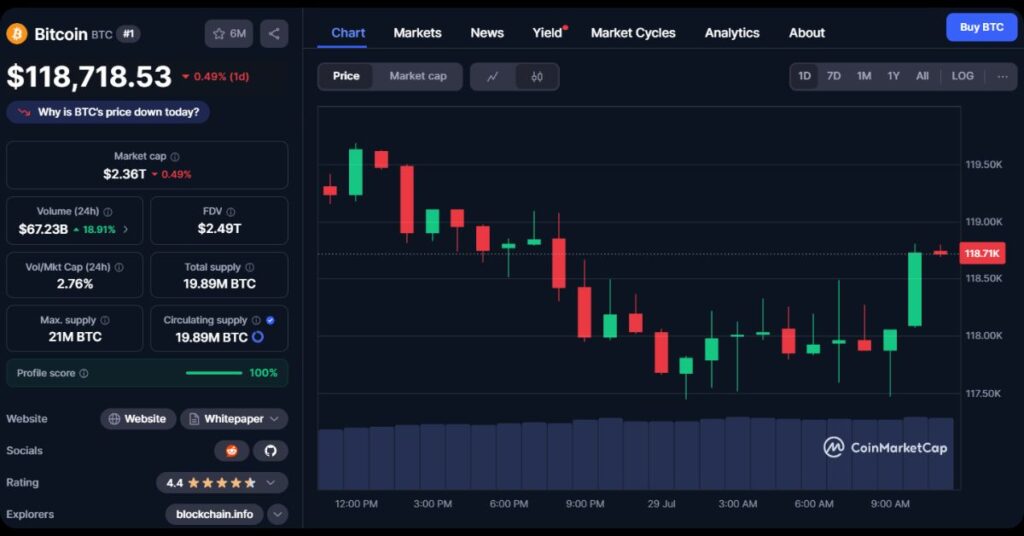This screenshot has height=536, width=1024.
Task: Click the Circulating supply info icon
Action: [256, 320]
